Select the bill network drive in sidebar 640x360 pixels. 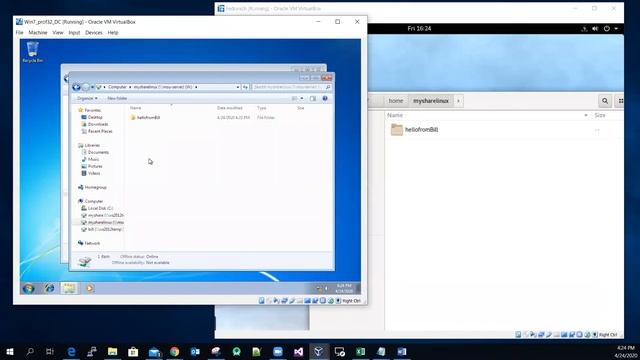pos(102,229)
